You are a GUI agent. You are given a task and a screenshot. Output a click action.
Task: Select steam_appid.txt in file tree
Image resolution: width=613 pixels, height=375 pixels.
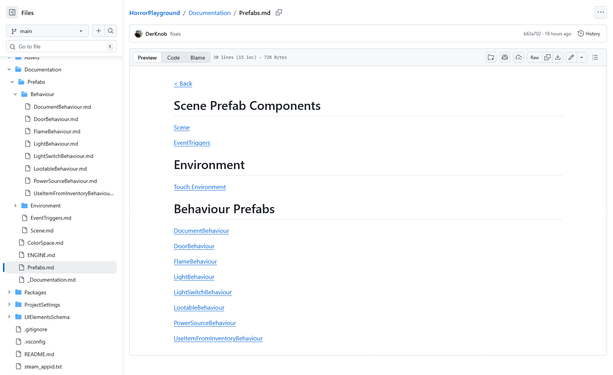(43, 366)
